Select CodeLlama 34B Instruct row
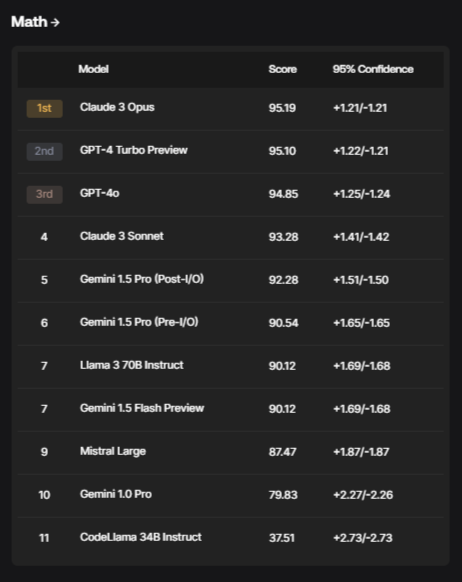This screenshot has width=462, height=582. click(x=230, y=538)
